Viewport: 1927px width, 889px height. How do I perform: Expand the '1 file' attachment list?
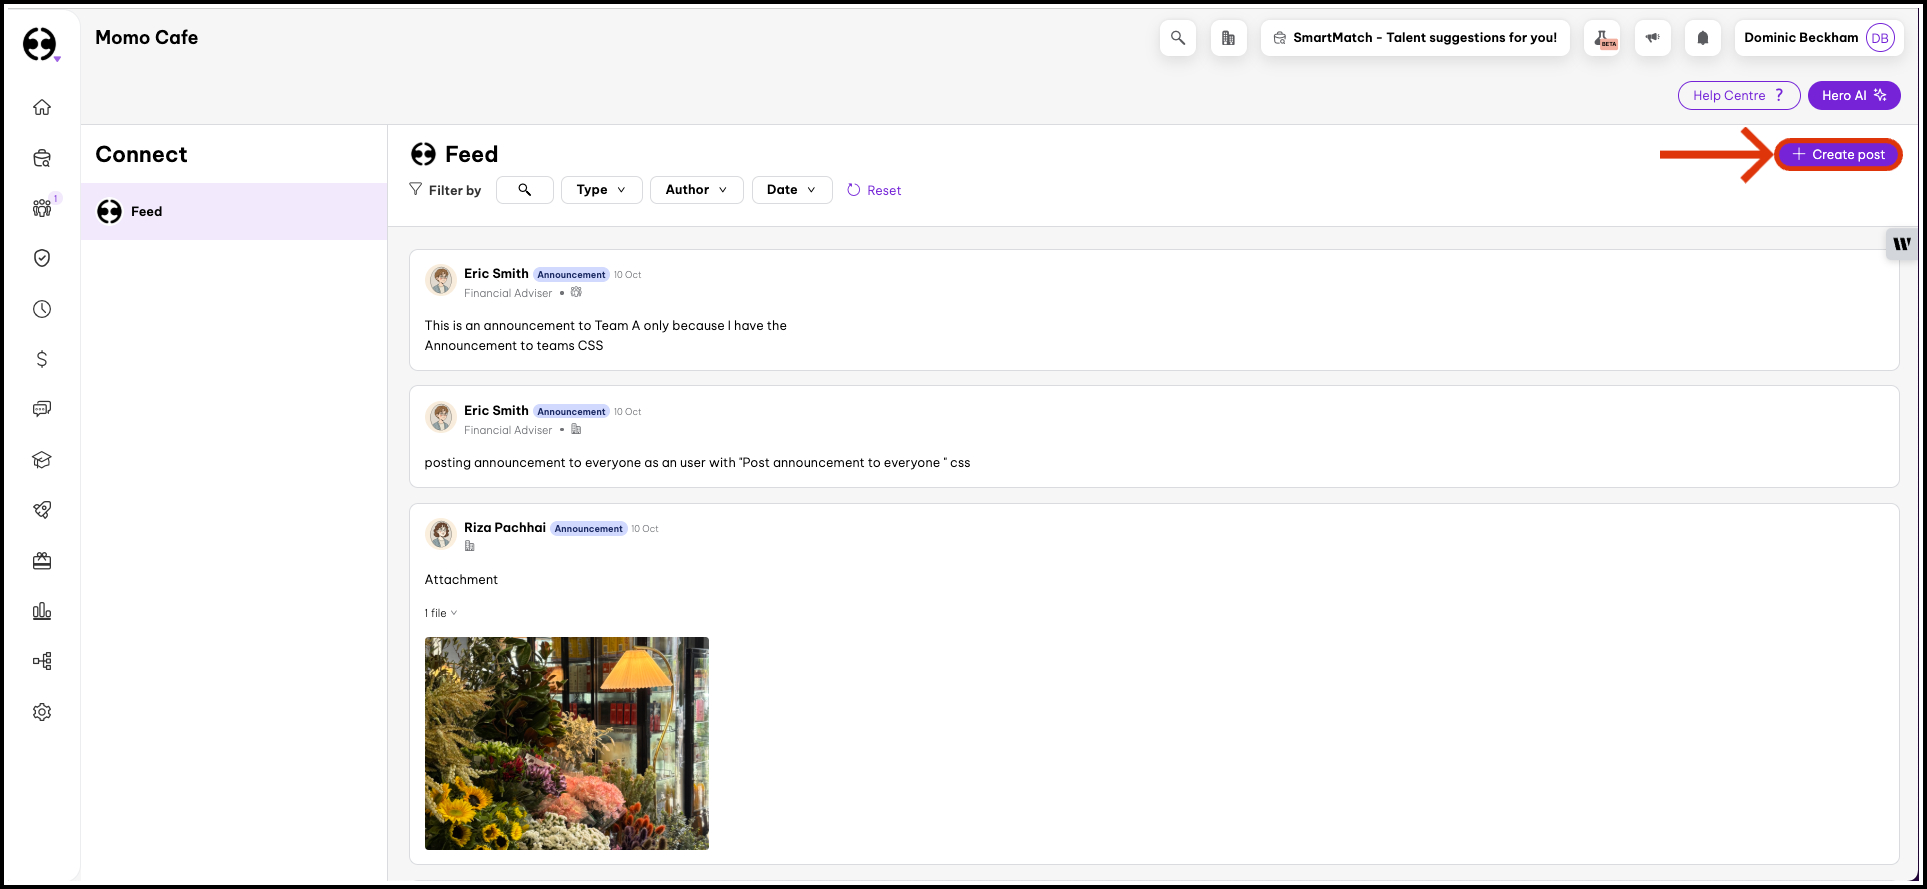coord(440,613)
